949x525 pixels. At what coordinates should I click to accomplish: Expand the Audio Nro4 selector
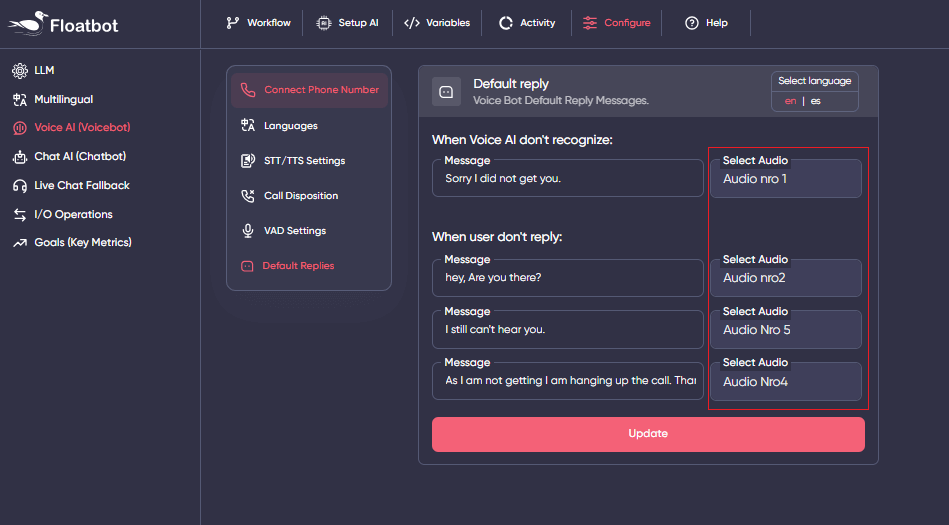pos(785,382)
